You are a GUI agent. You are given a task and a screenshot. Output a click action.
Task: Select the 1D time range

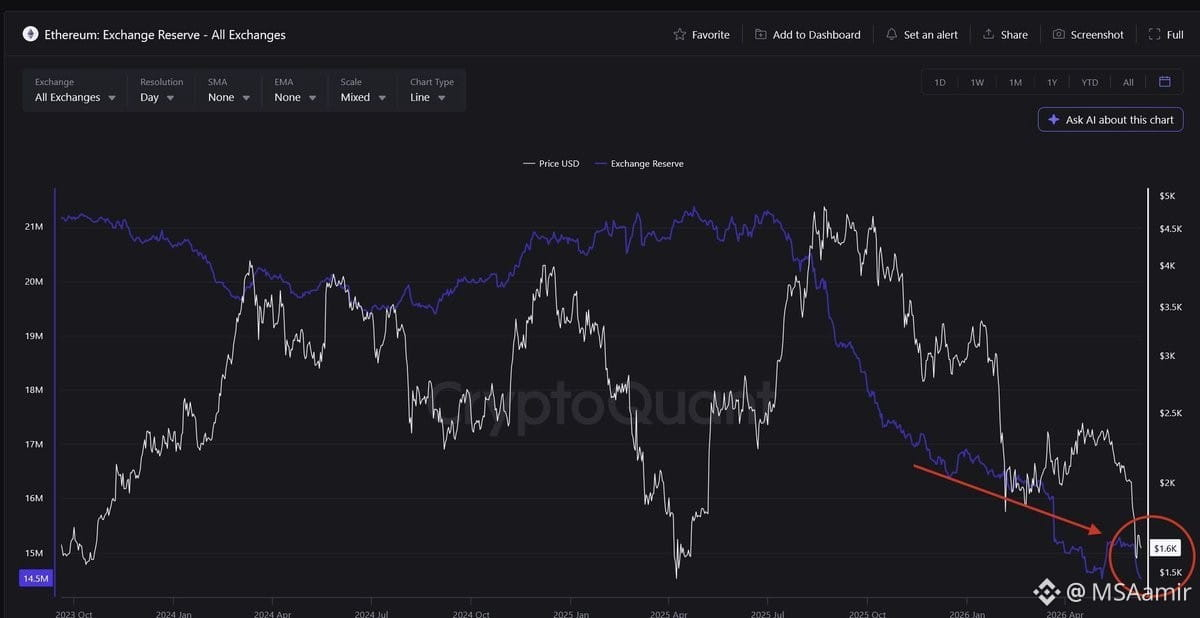point(940,82)
